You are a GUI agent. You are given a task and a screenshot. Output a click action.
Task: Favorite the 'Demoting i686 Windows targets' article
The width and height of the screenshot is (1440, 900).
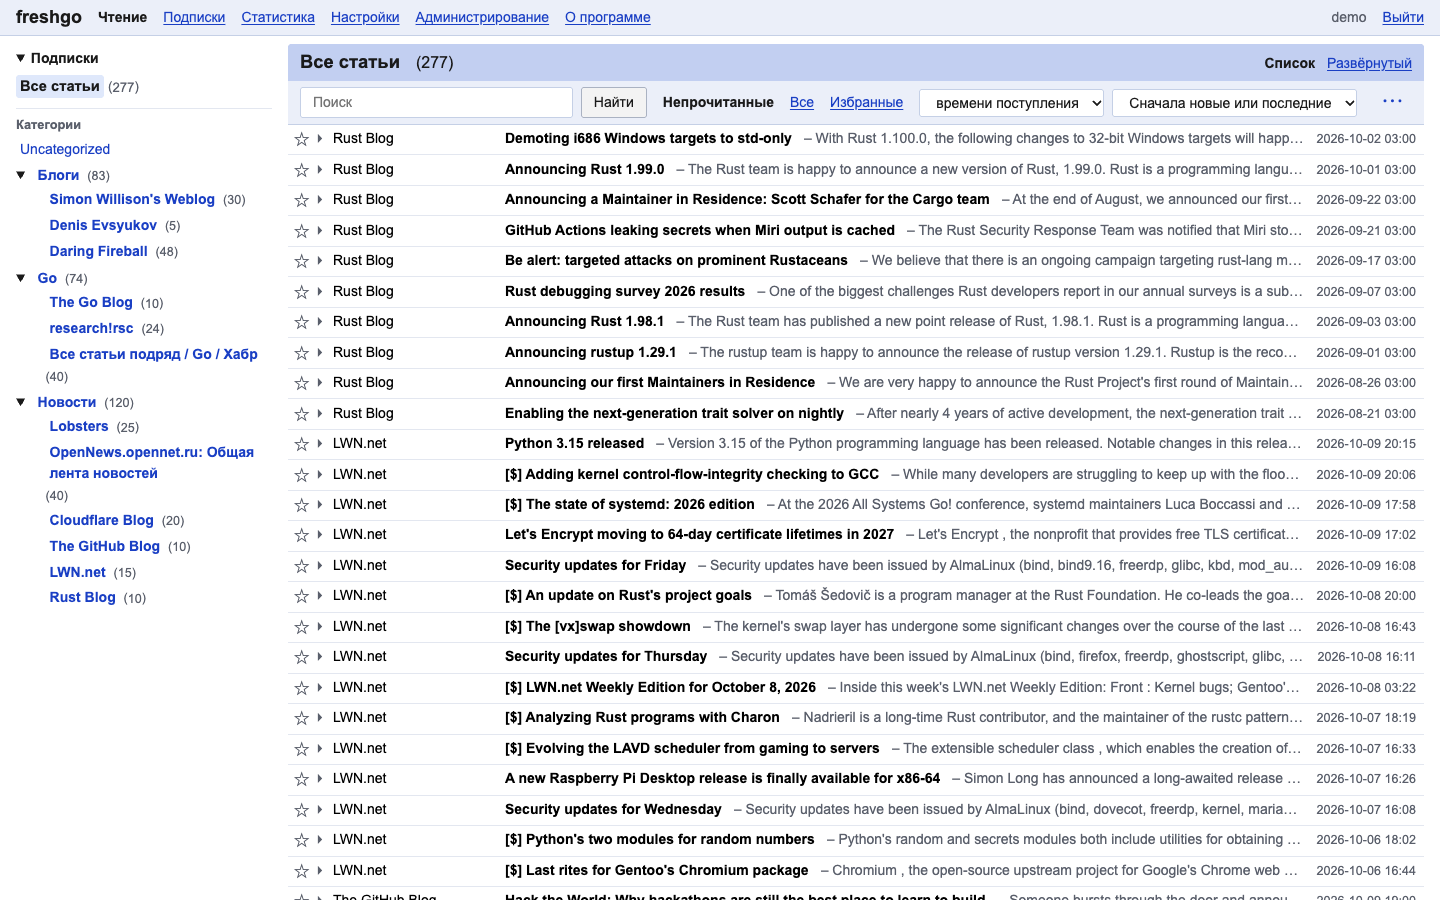[301, 139]
